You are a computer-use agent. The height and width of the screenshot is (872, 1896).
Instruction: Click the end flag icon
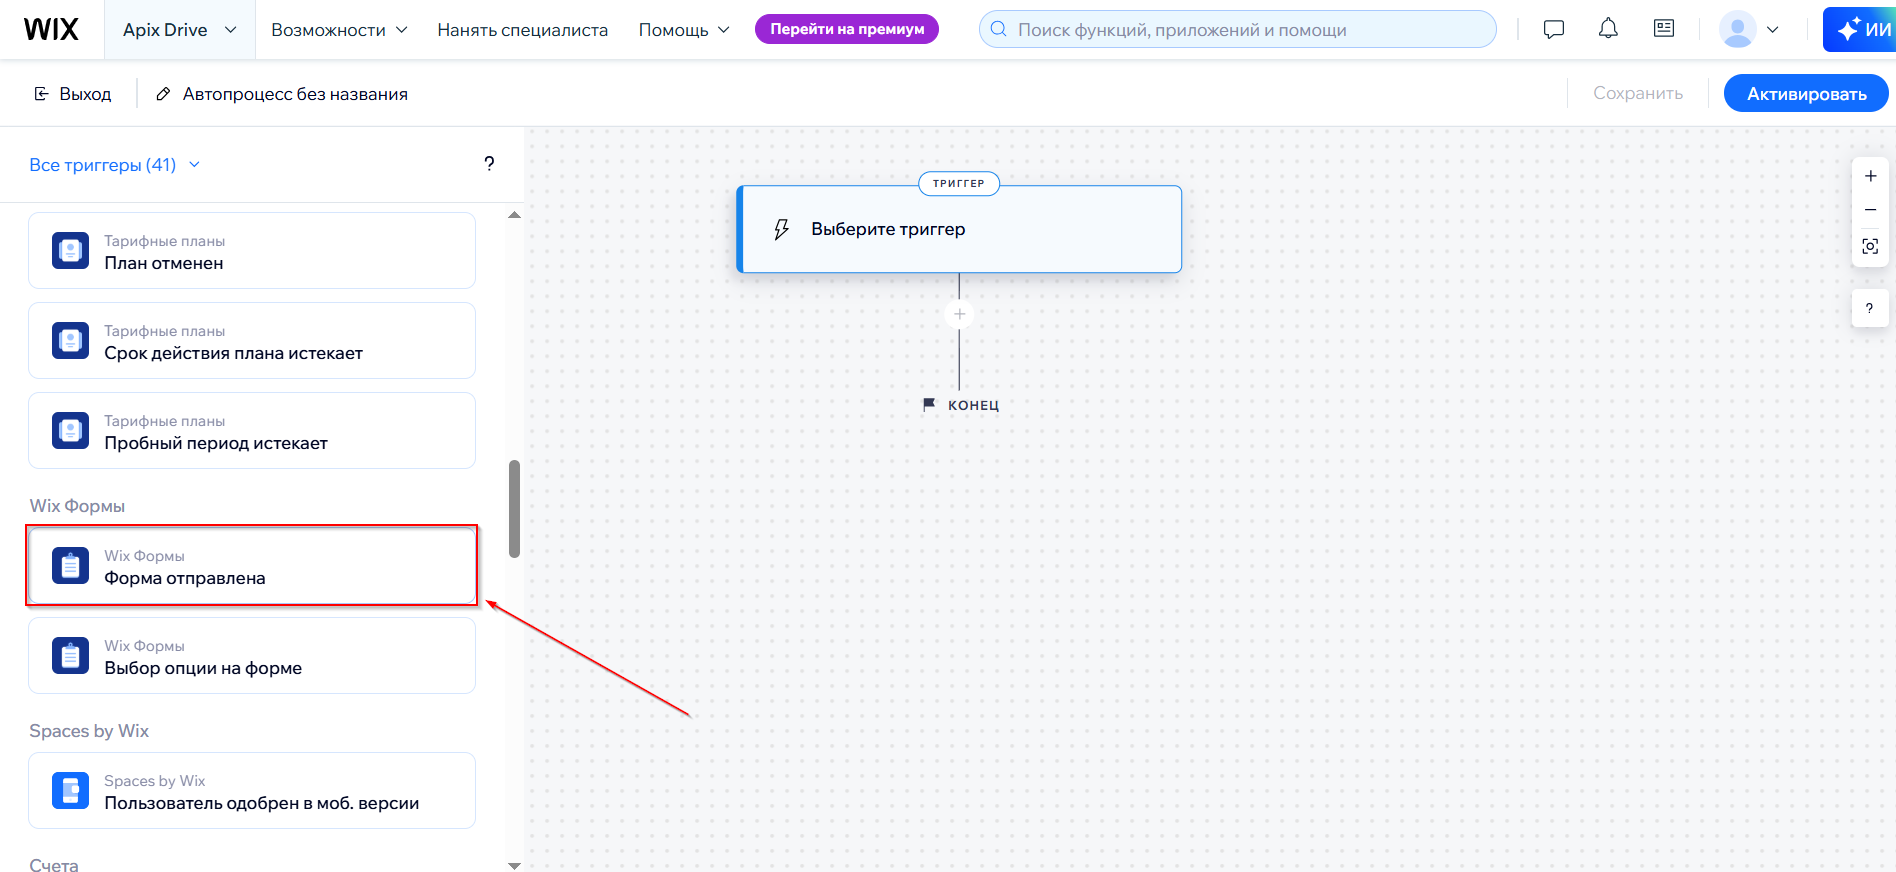pos(929,404)
